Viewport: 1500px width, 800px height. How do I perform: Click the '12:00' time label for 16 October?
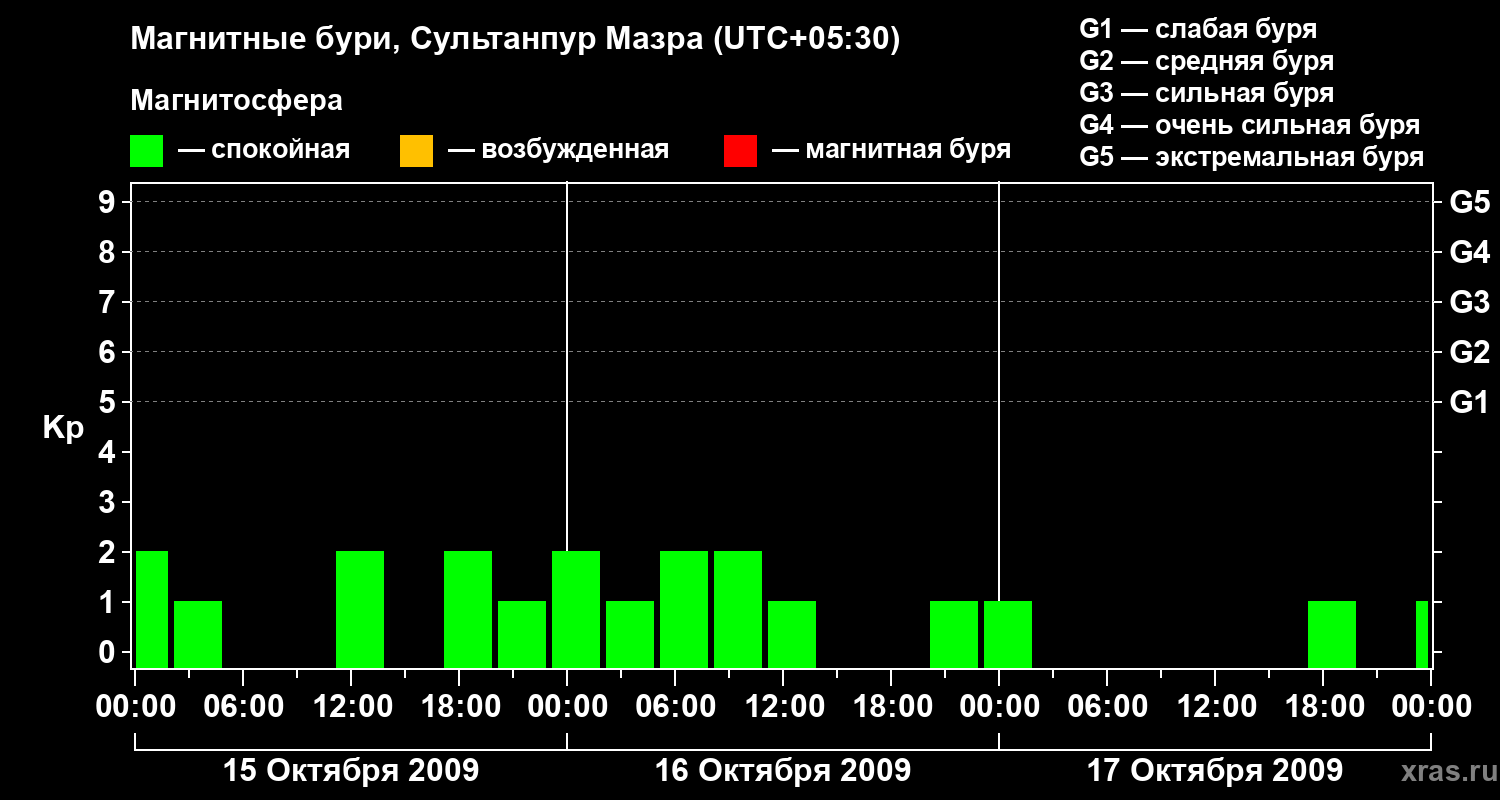tap(783, 707)
